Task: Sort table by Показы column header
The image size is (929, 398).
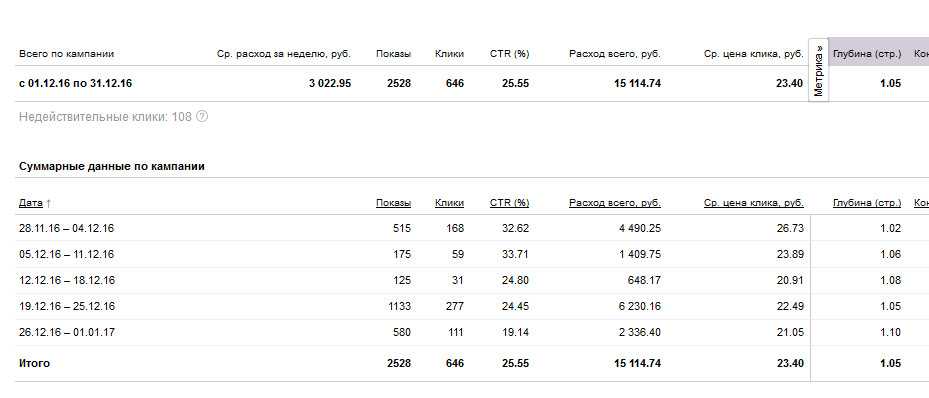Action: point(393,203)
